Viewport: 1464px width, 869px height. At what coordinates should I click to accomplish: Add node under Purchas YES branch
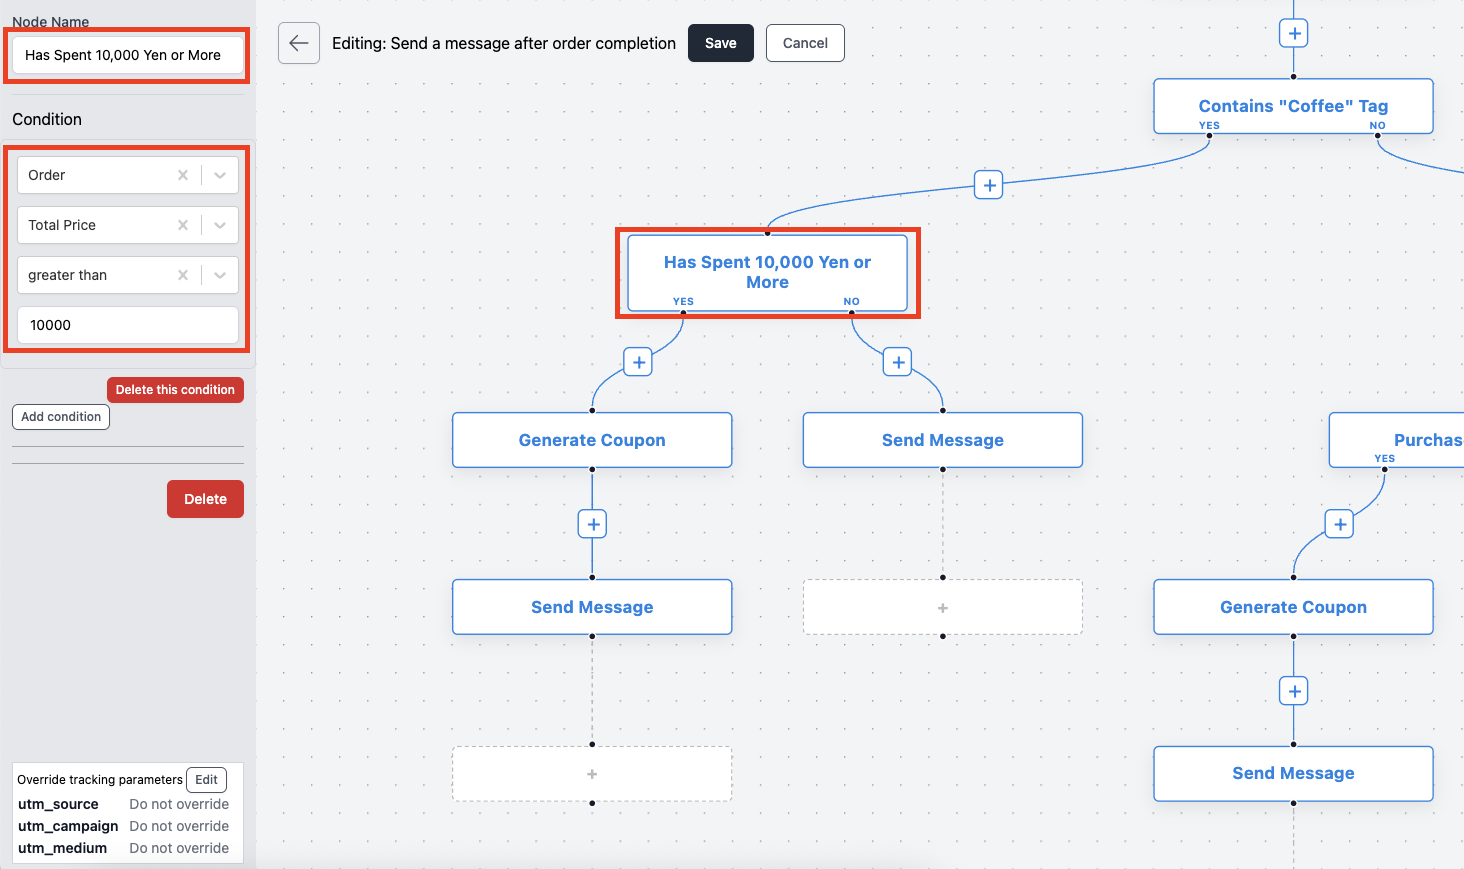[1339, 524]
